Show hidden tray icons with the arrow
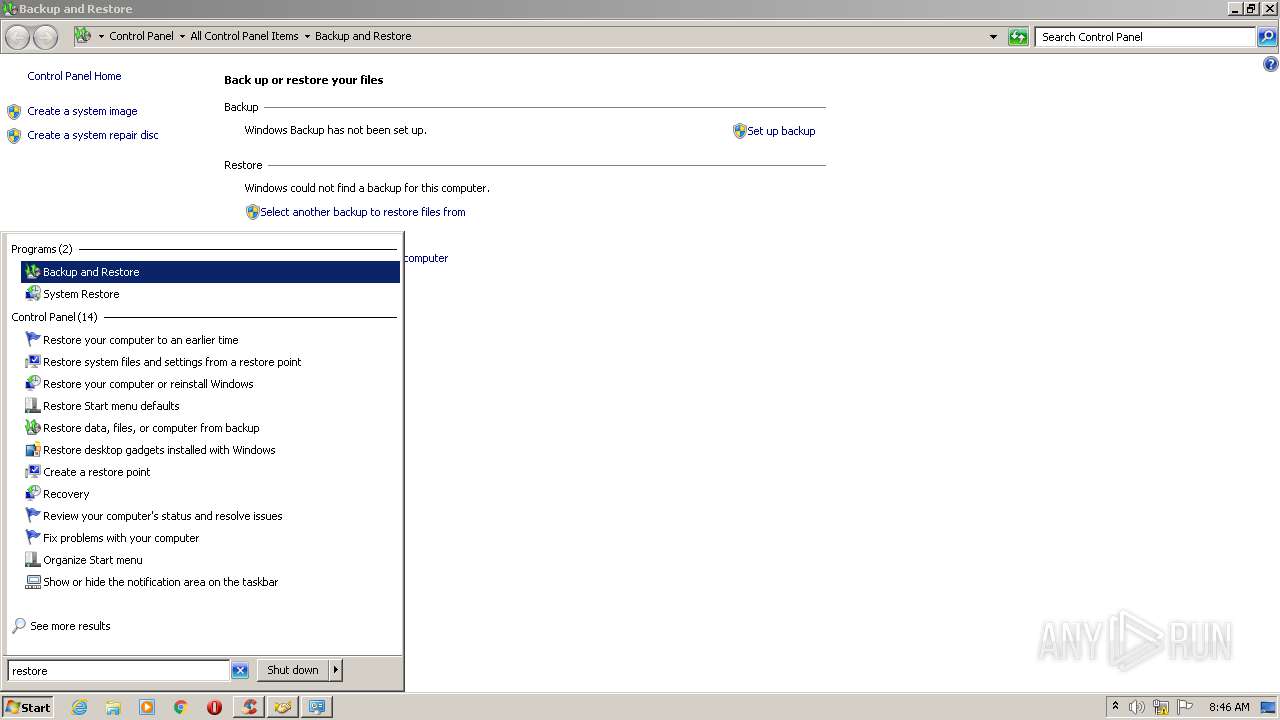Screen dimensions: 1280x720 pos(1115,706)
